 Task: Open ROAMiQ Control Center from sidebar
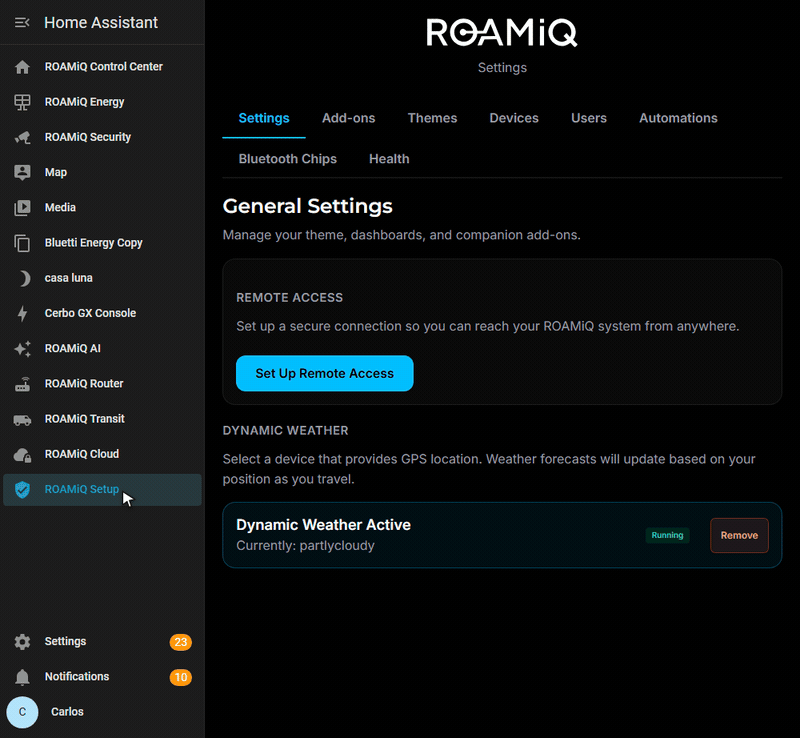pyautogui.click(x=104, y=67)
